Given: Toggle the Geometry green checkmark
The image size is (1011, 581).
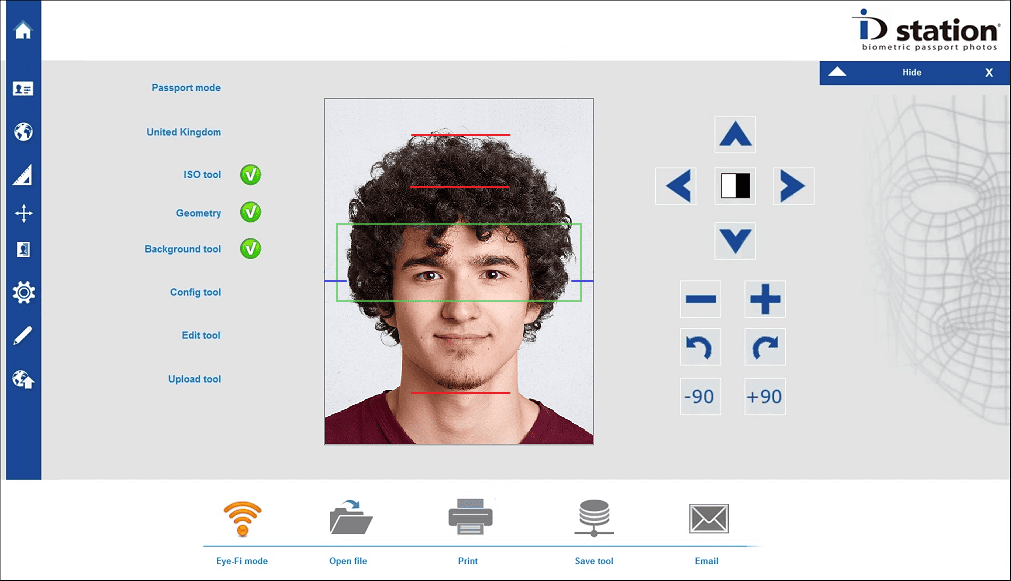Looking at the screenshot, I should click(250, 212).
